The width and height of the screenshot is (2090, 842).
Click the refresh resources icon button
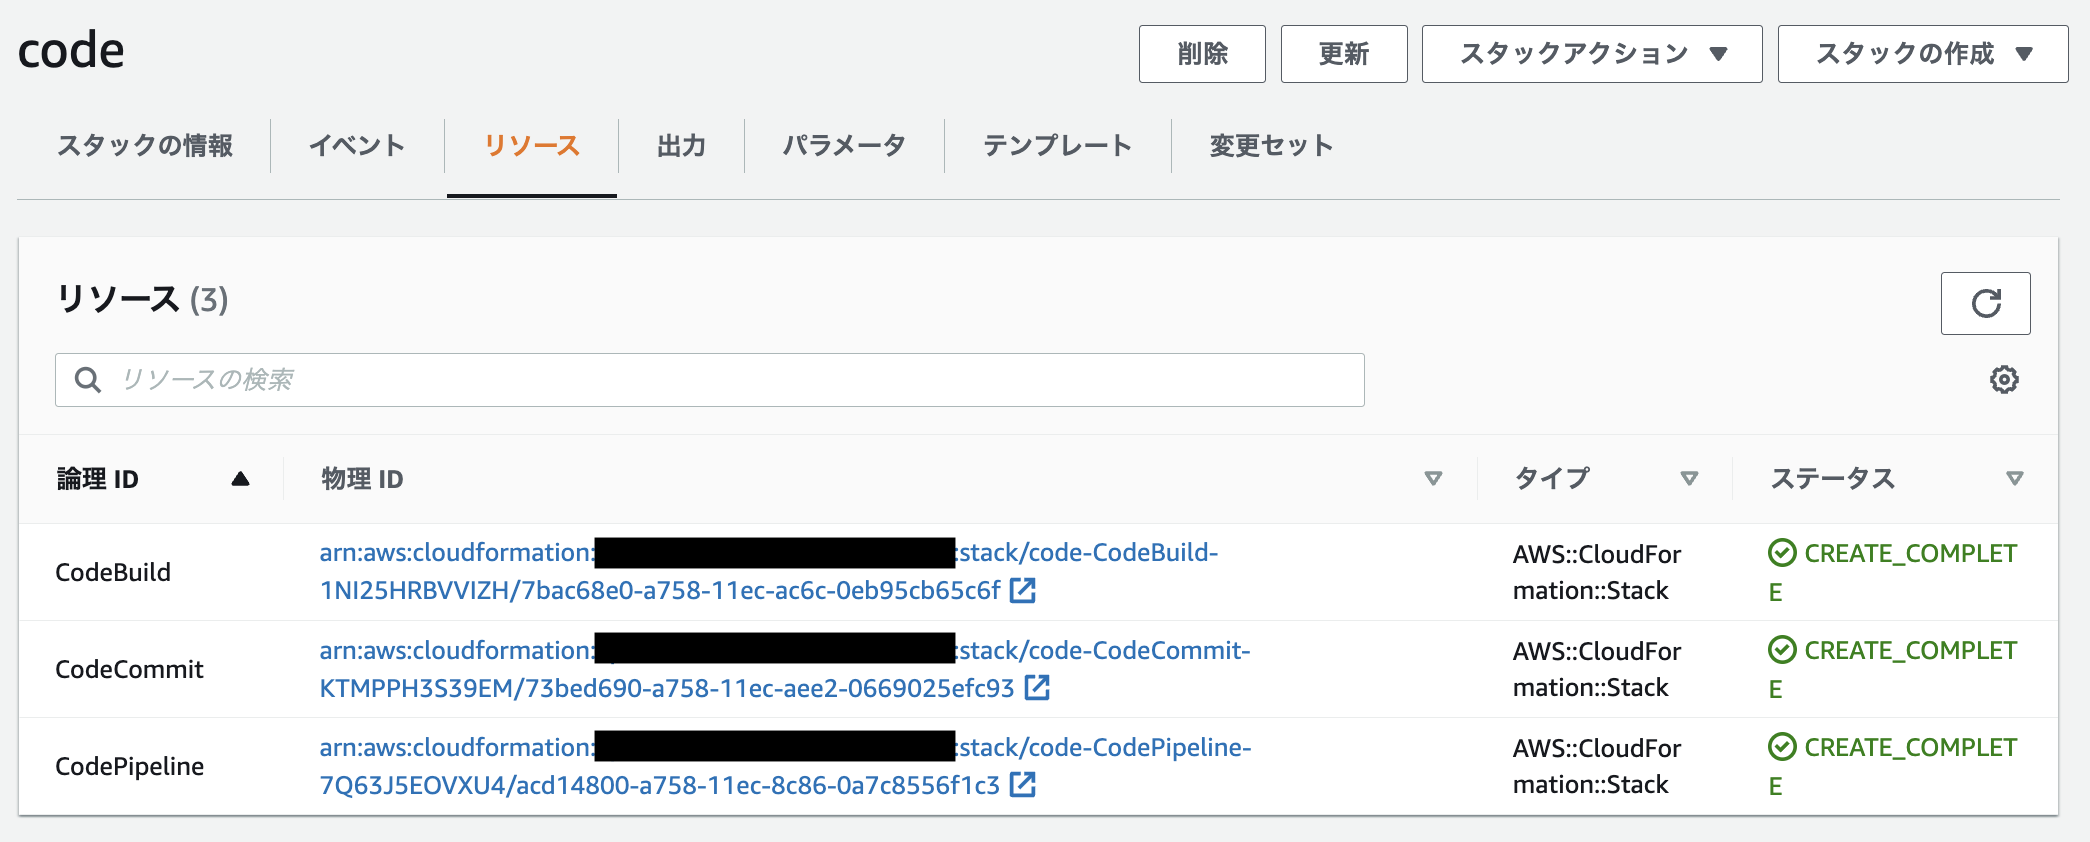tap(1985, 303)
